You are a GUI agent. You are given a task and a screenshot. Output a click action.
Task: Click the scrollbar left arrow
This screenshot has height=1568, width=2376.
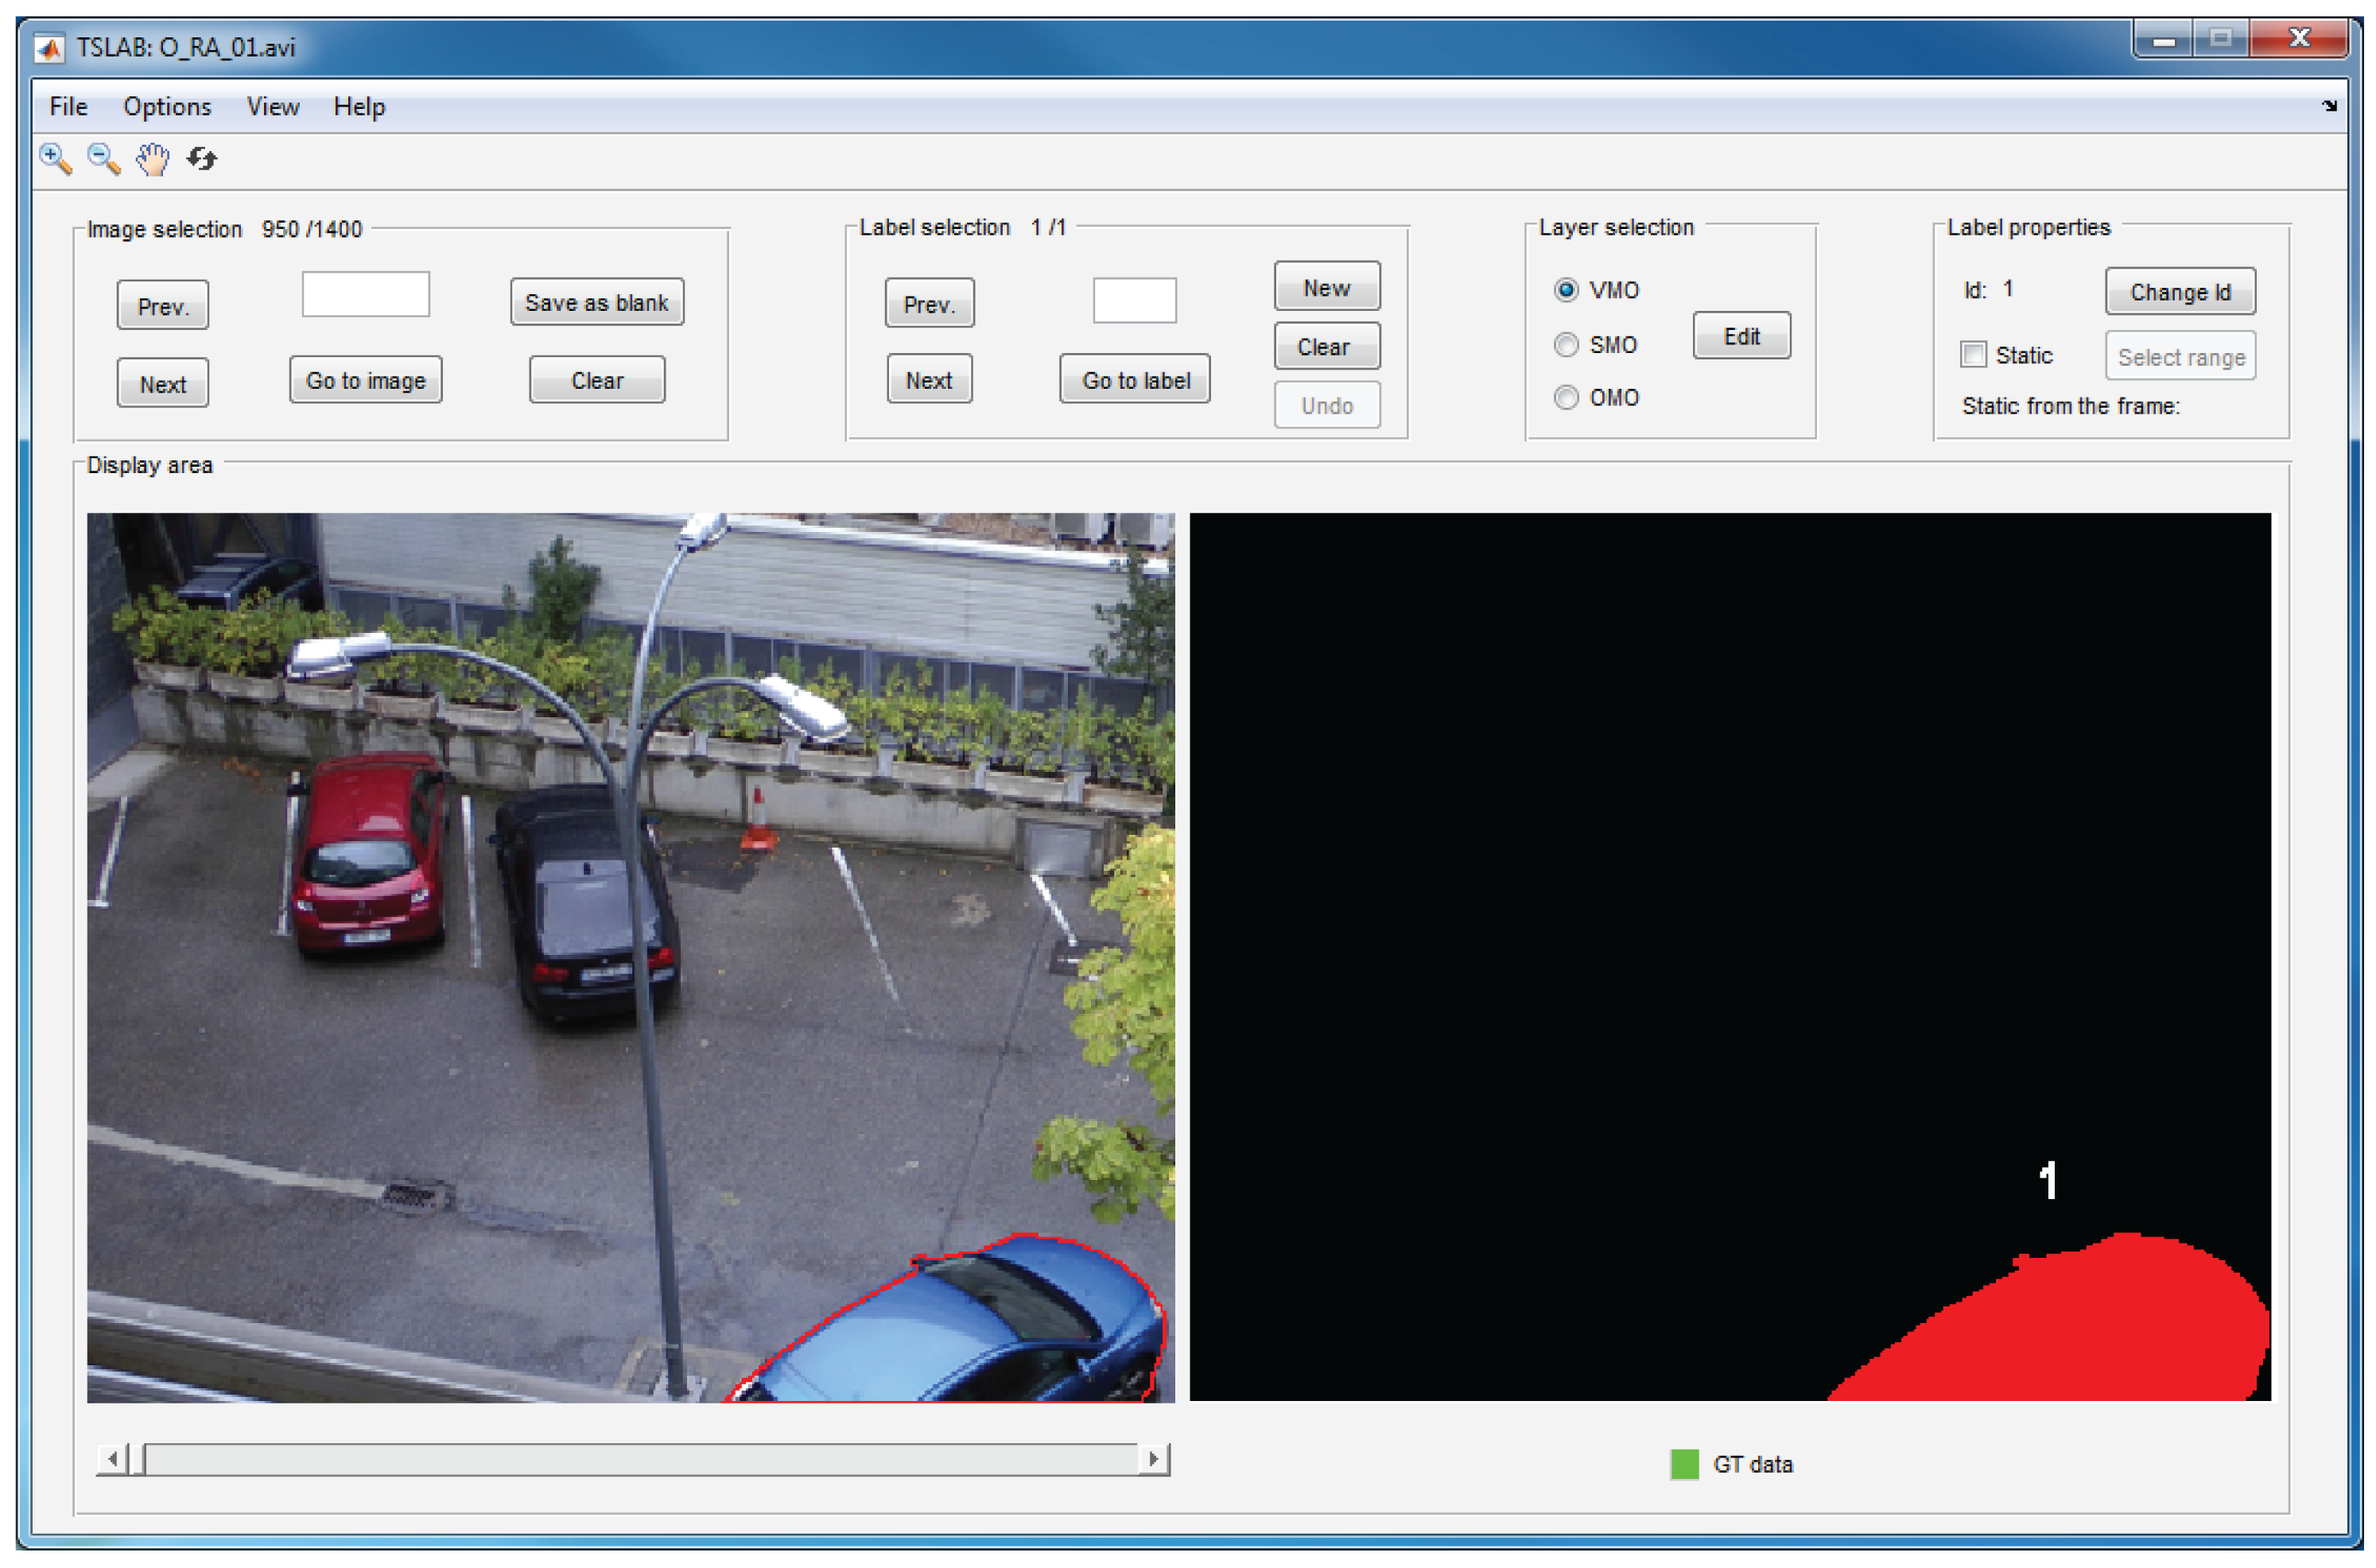(x=112, y=1460)
